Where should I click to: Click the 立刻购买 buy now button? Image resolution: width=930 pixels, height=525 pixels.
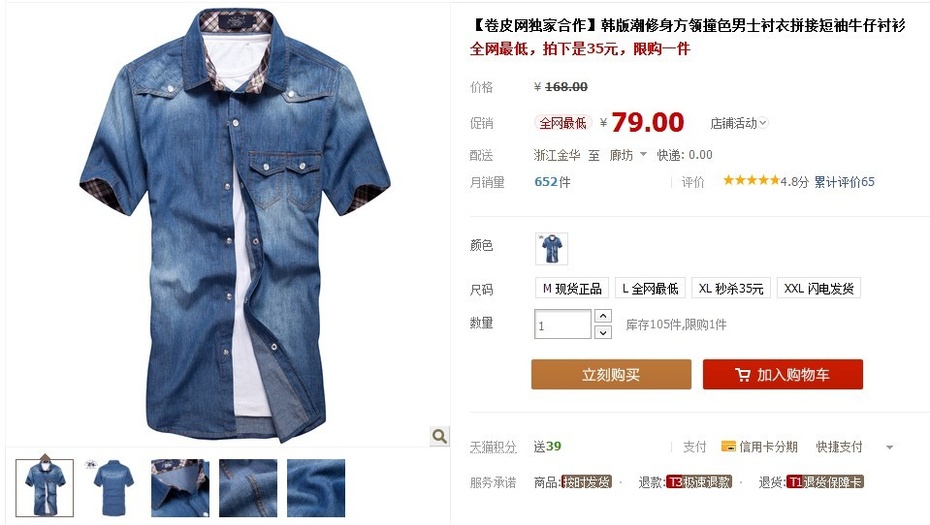(x=611, y=374)
